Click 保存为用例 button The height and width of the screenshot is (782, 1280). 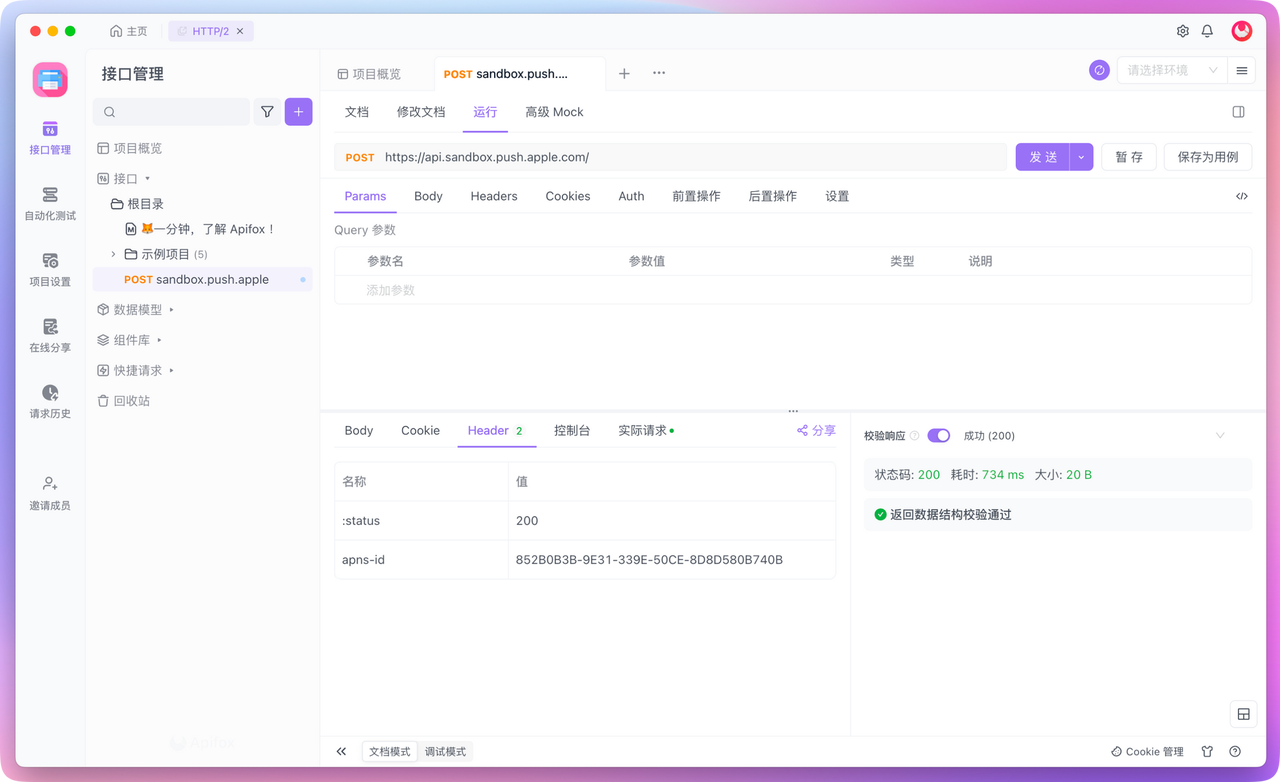click(1208, 157)
